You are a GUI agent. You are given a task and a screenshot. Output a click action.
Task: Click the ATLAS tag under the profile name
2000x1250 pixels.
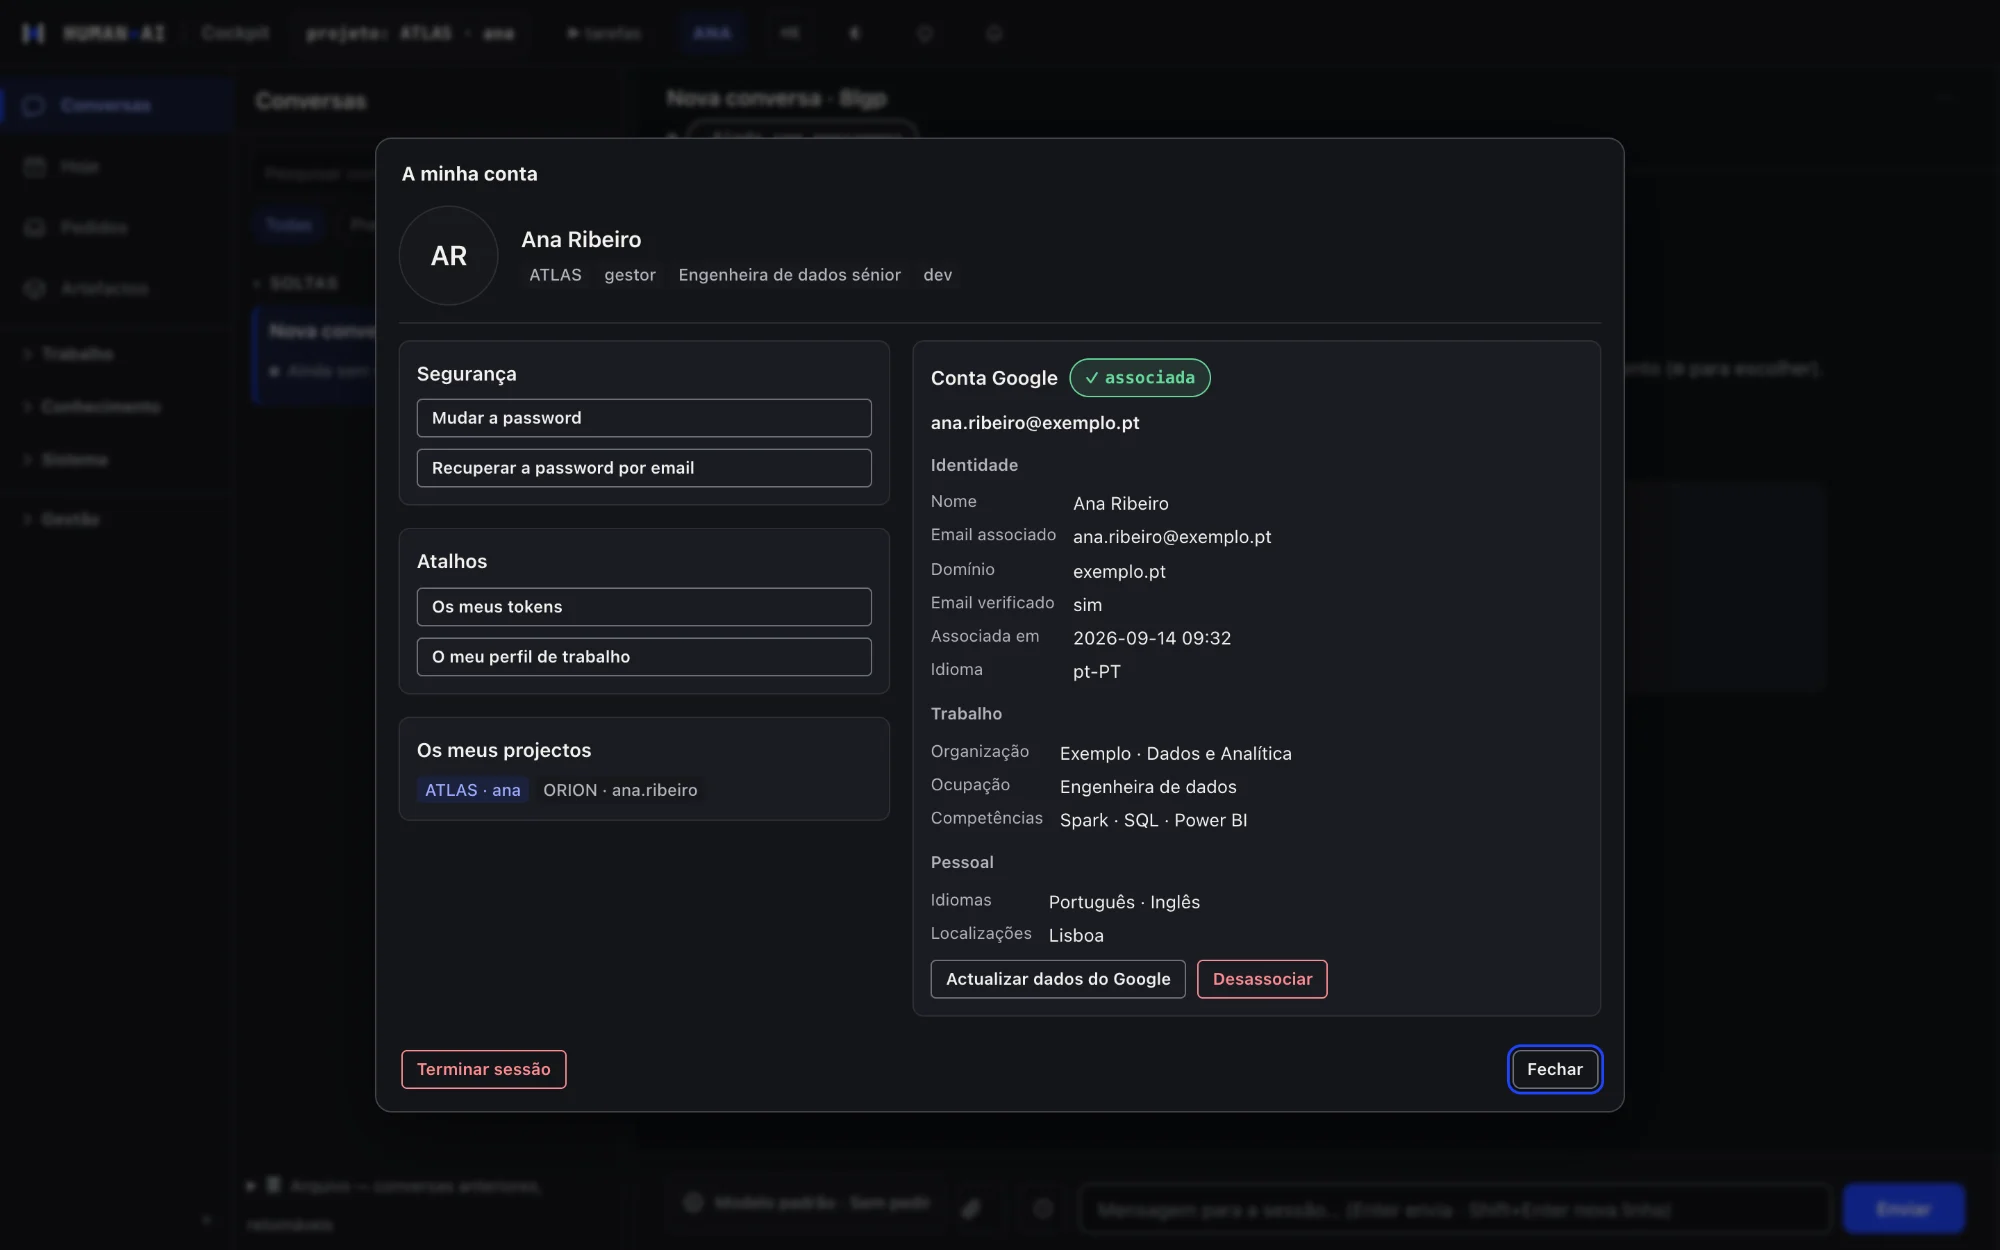tap(555, 275)
